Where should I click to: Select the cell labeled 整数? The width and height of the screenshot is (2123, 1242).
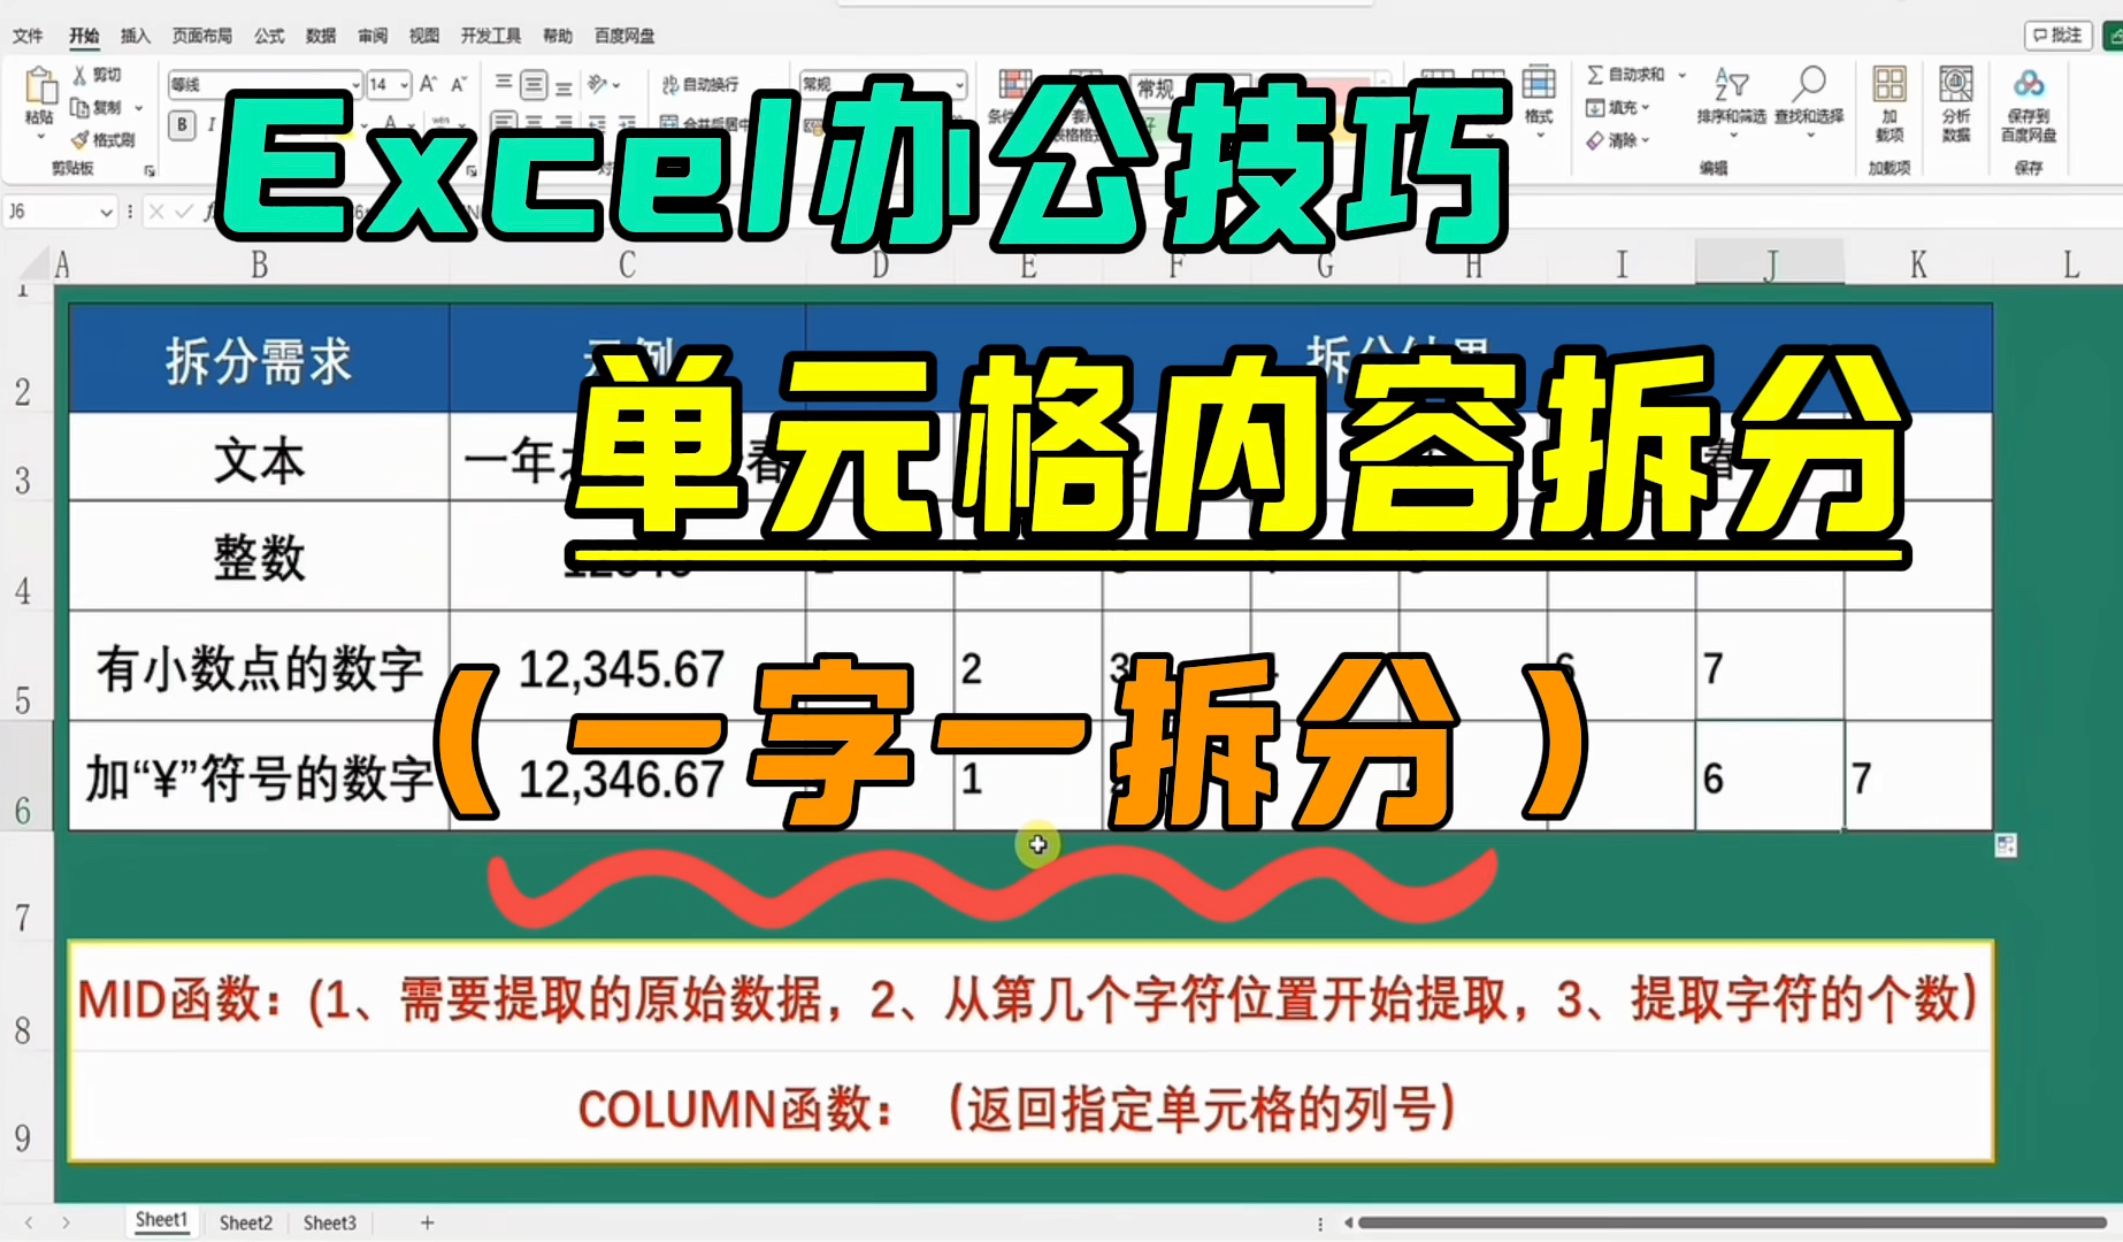click(x=259, y=556)
